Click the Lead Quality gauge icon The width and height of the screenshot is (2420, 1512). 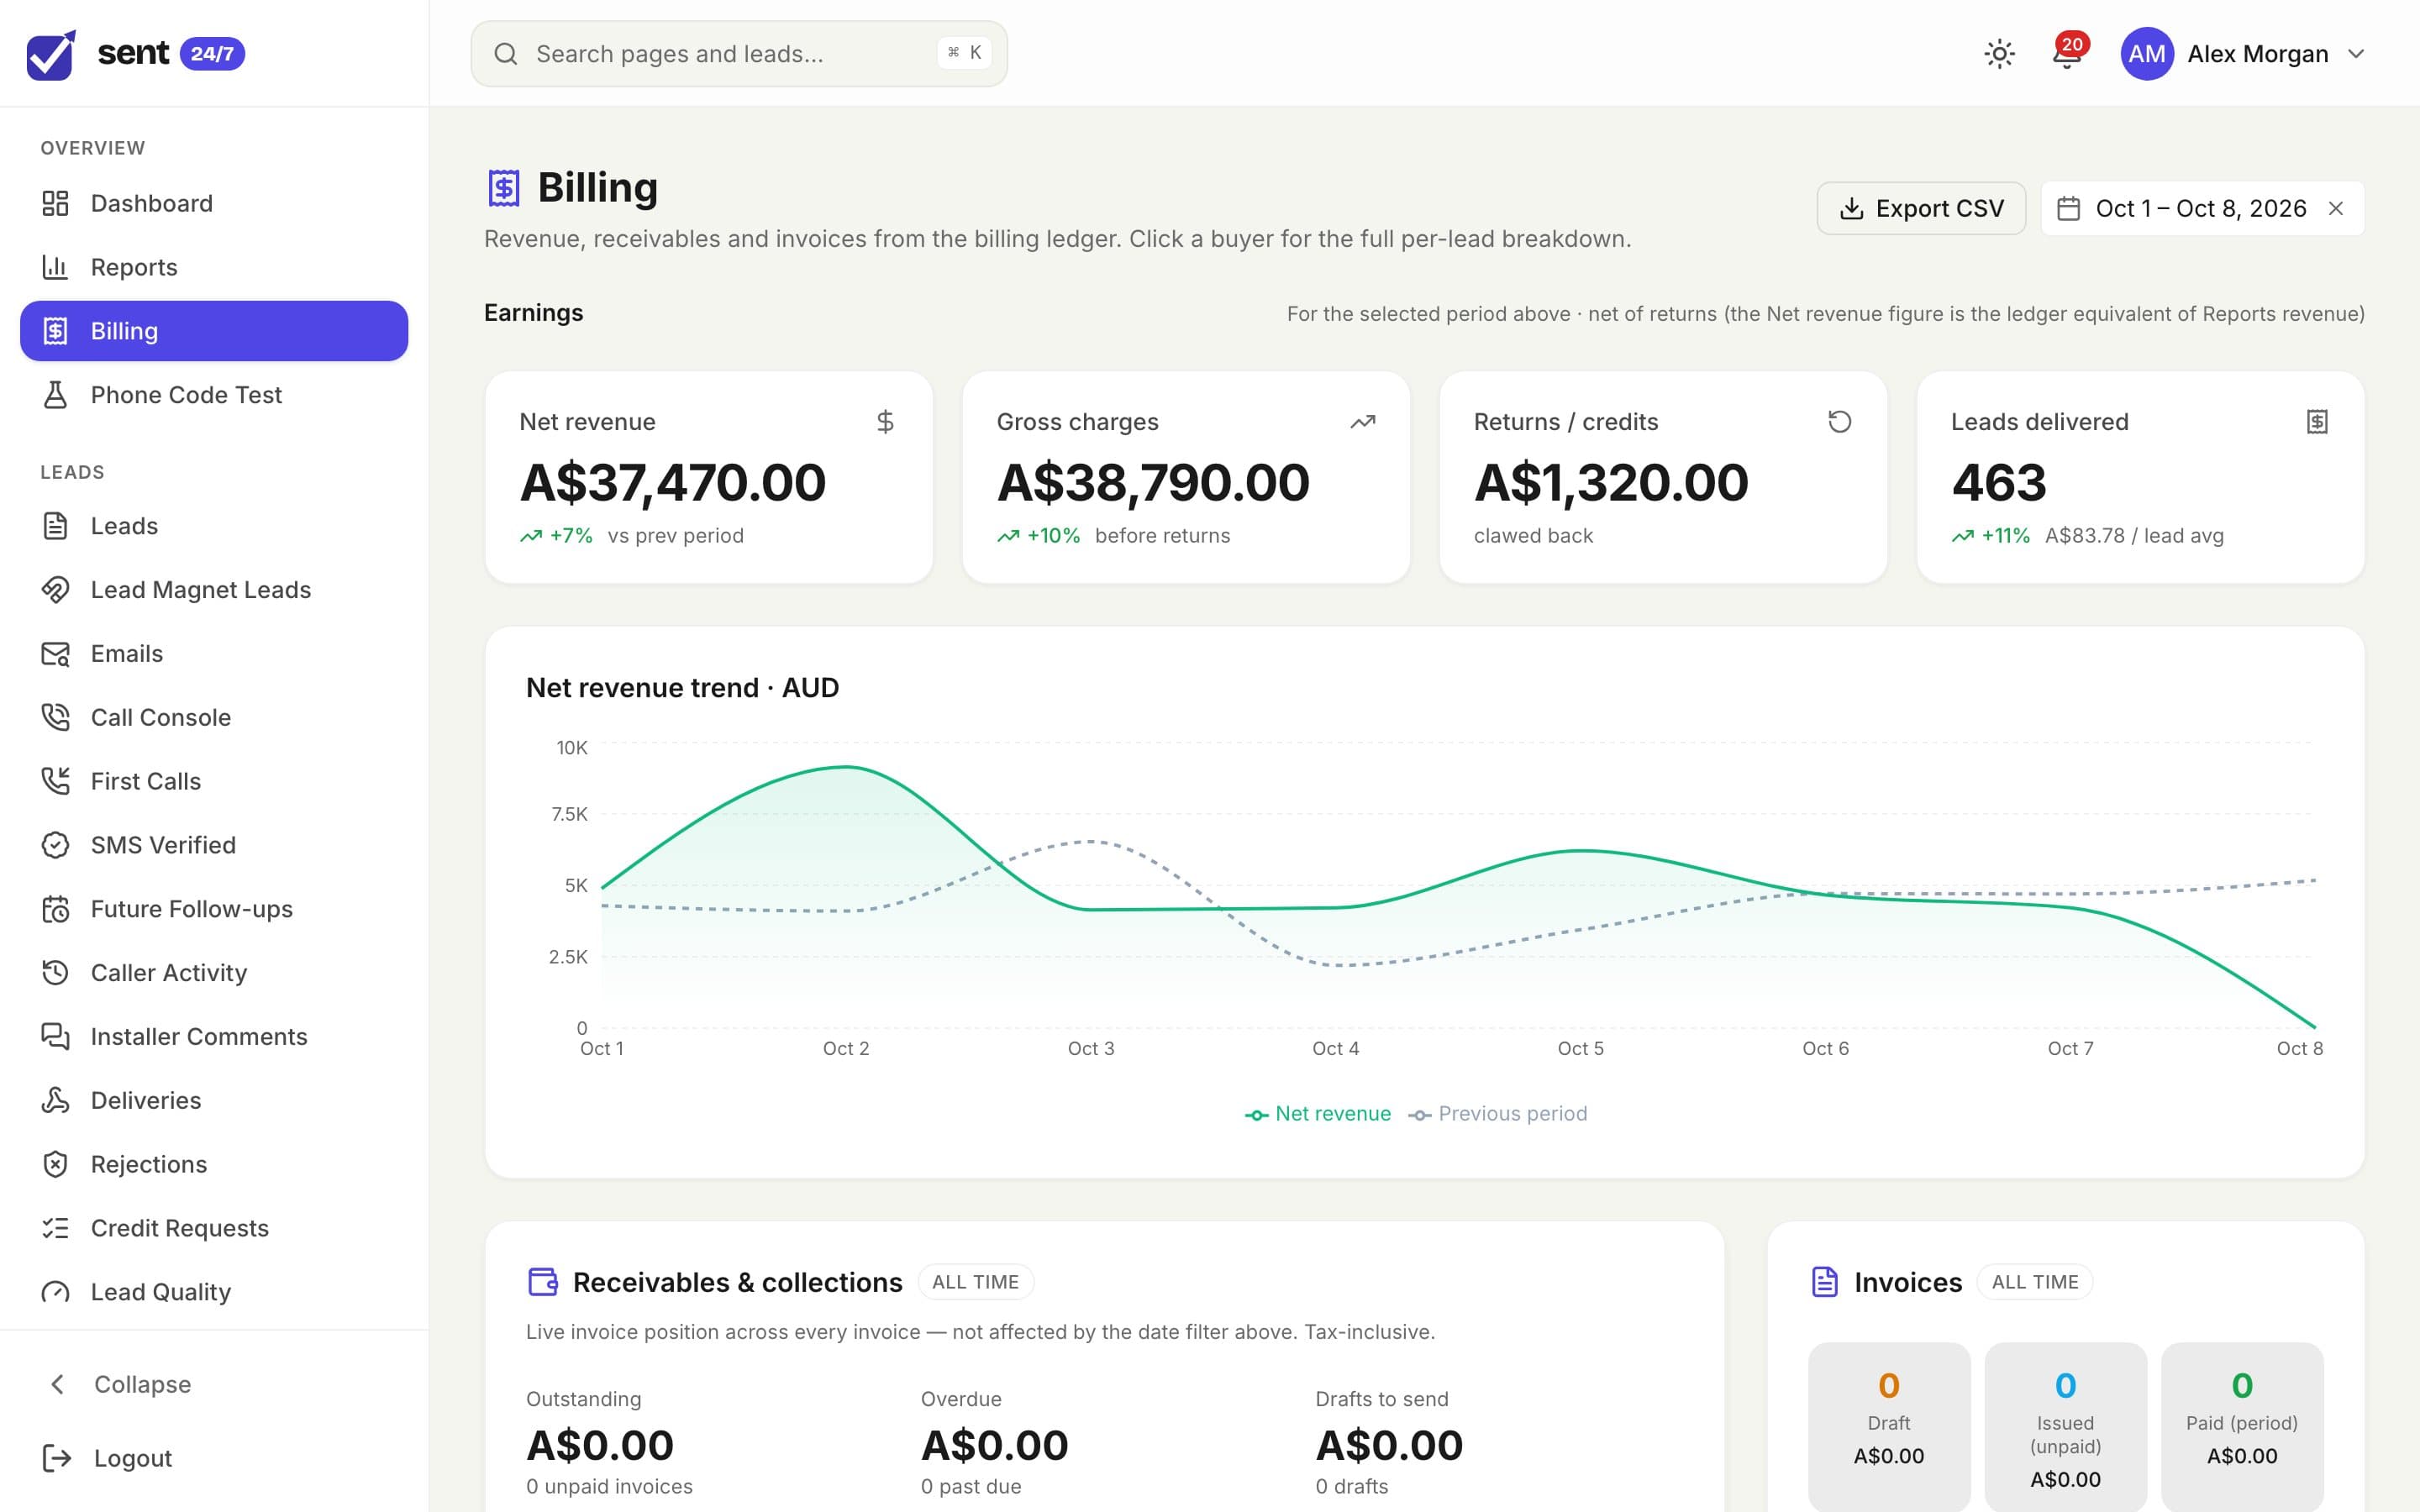click(55, 1292)
